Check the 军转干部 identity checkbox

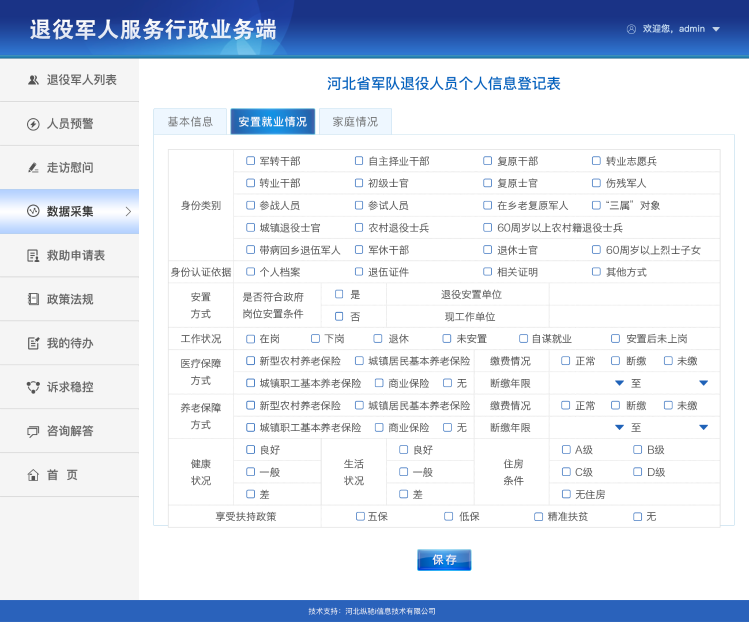tap(251, 161)
